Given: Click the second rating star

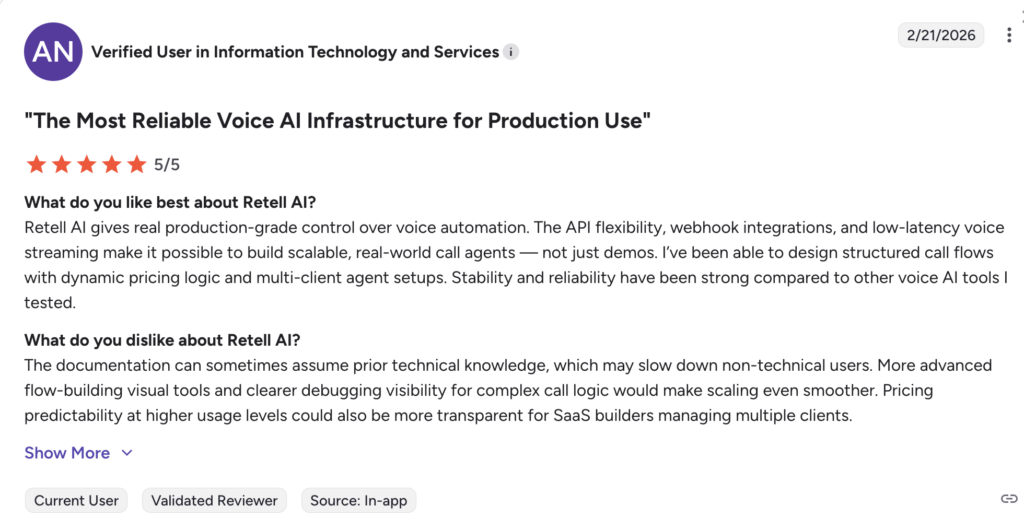Looking at the screenshot, I should [x=61, y=164].
